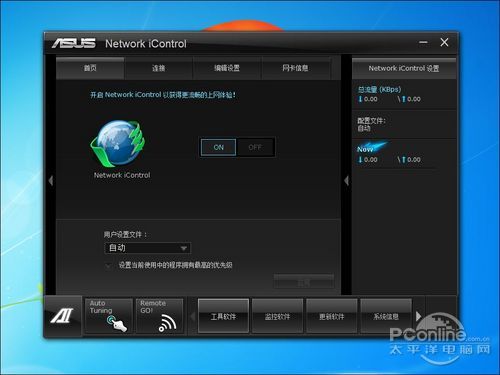Click the 开启 Network iControl description text
The width and height of the screenshot is (500, 375).
pos(163,95)
